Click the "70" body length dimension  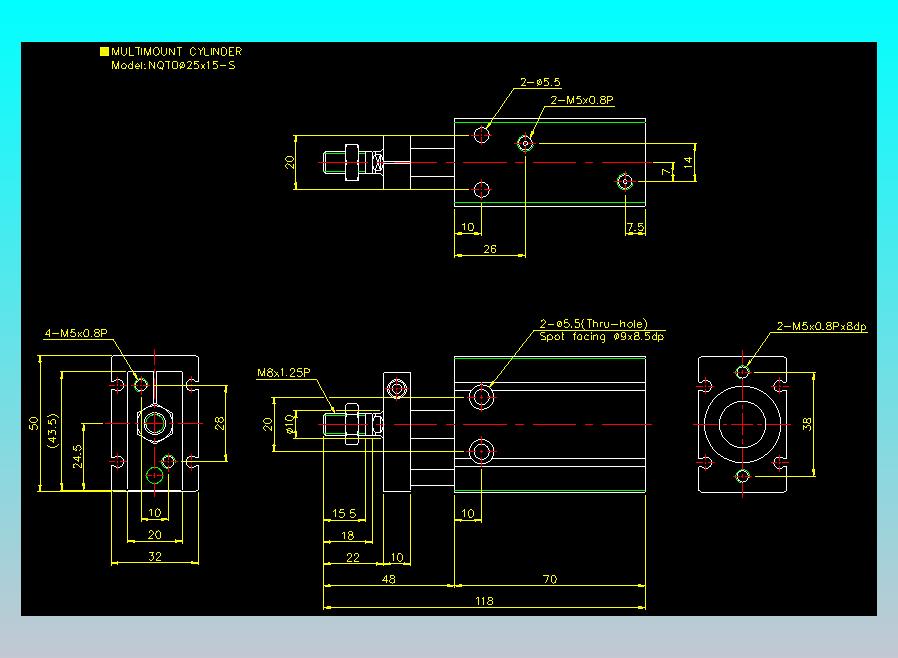coord(550,579)
